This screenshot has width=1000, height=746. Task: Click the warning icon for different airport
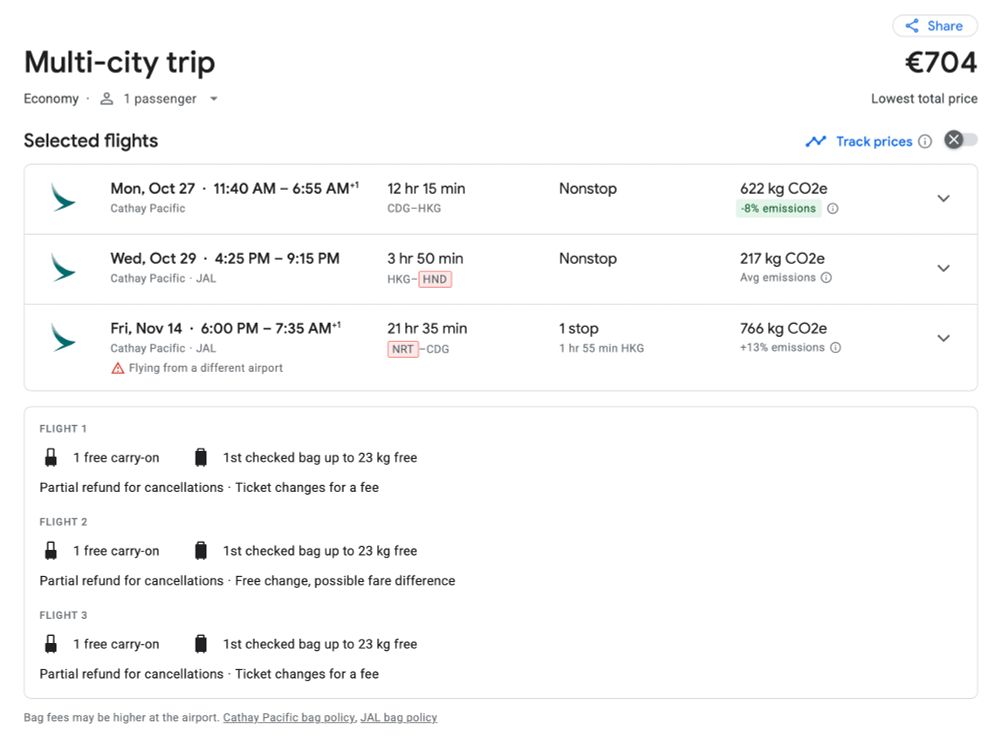tap(118, 368)
